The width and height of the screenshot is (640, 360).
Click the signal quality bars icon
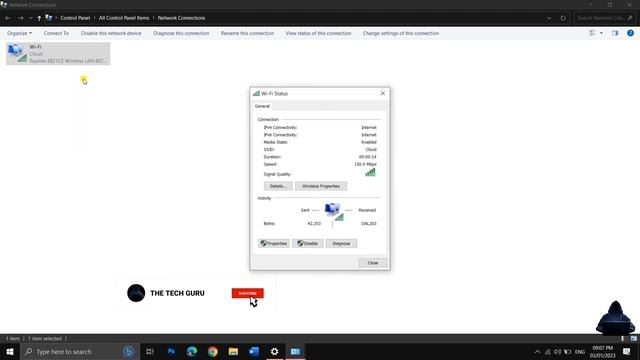(370, 172)
